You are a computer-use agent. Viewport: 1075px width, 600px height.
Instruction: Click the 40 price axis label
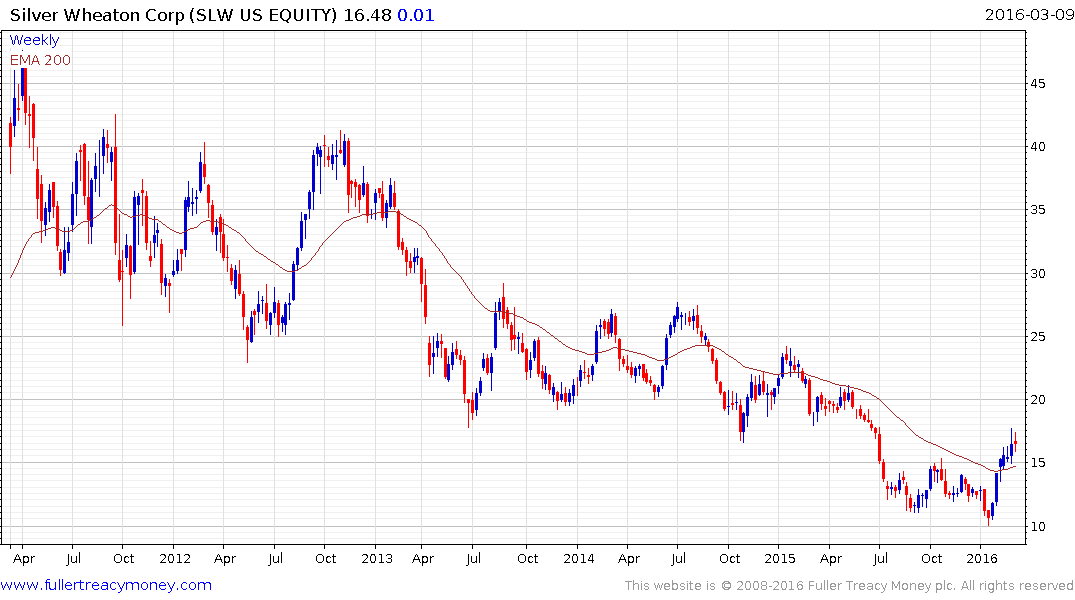click(1037, 147)
